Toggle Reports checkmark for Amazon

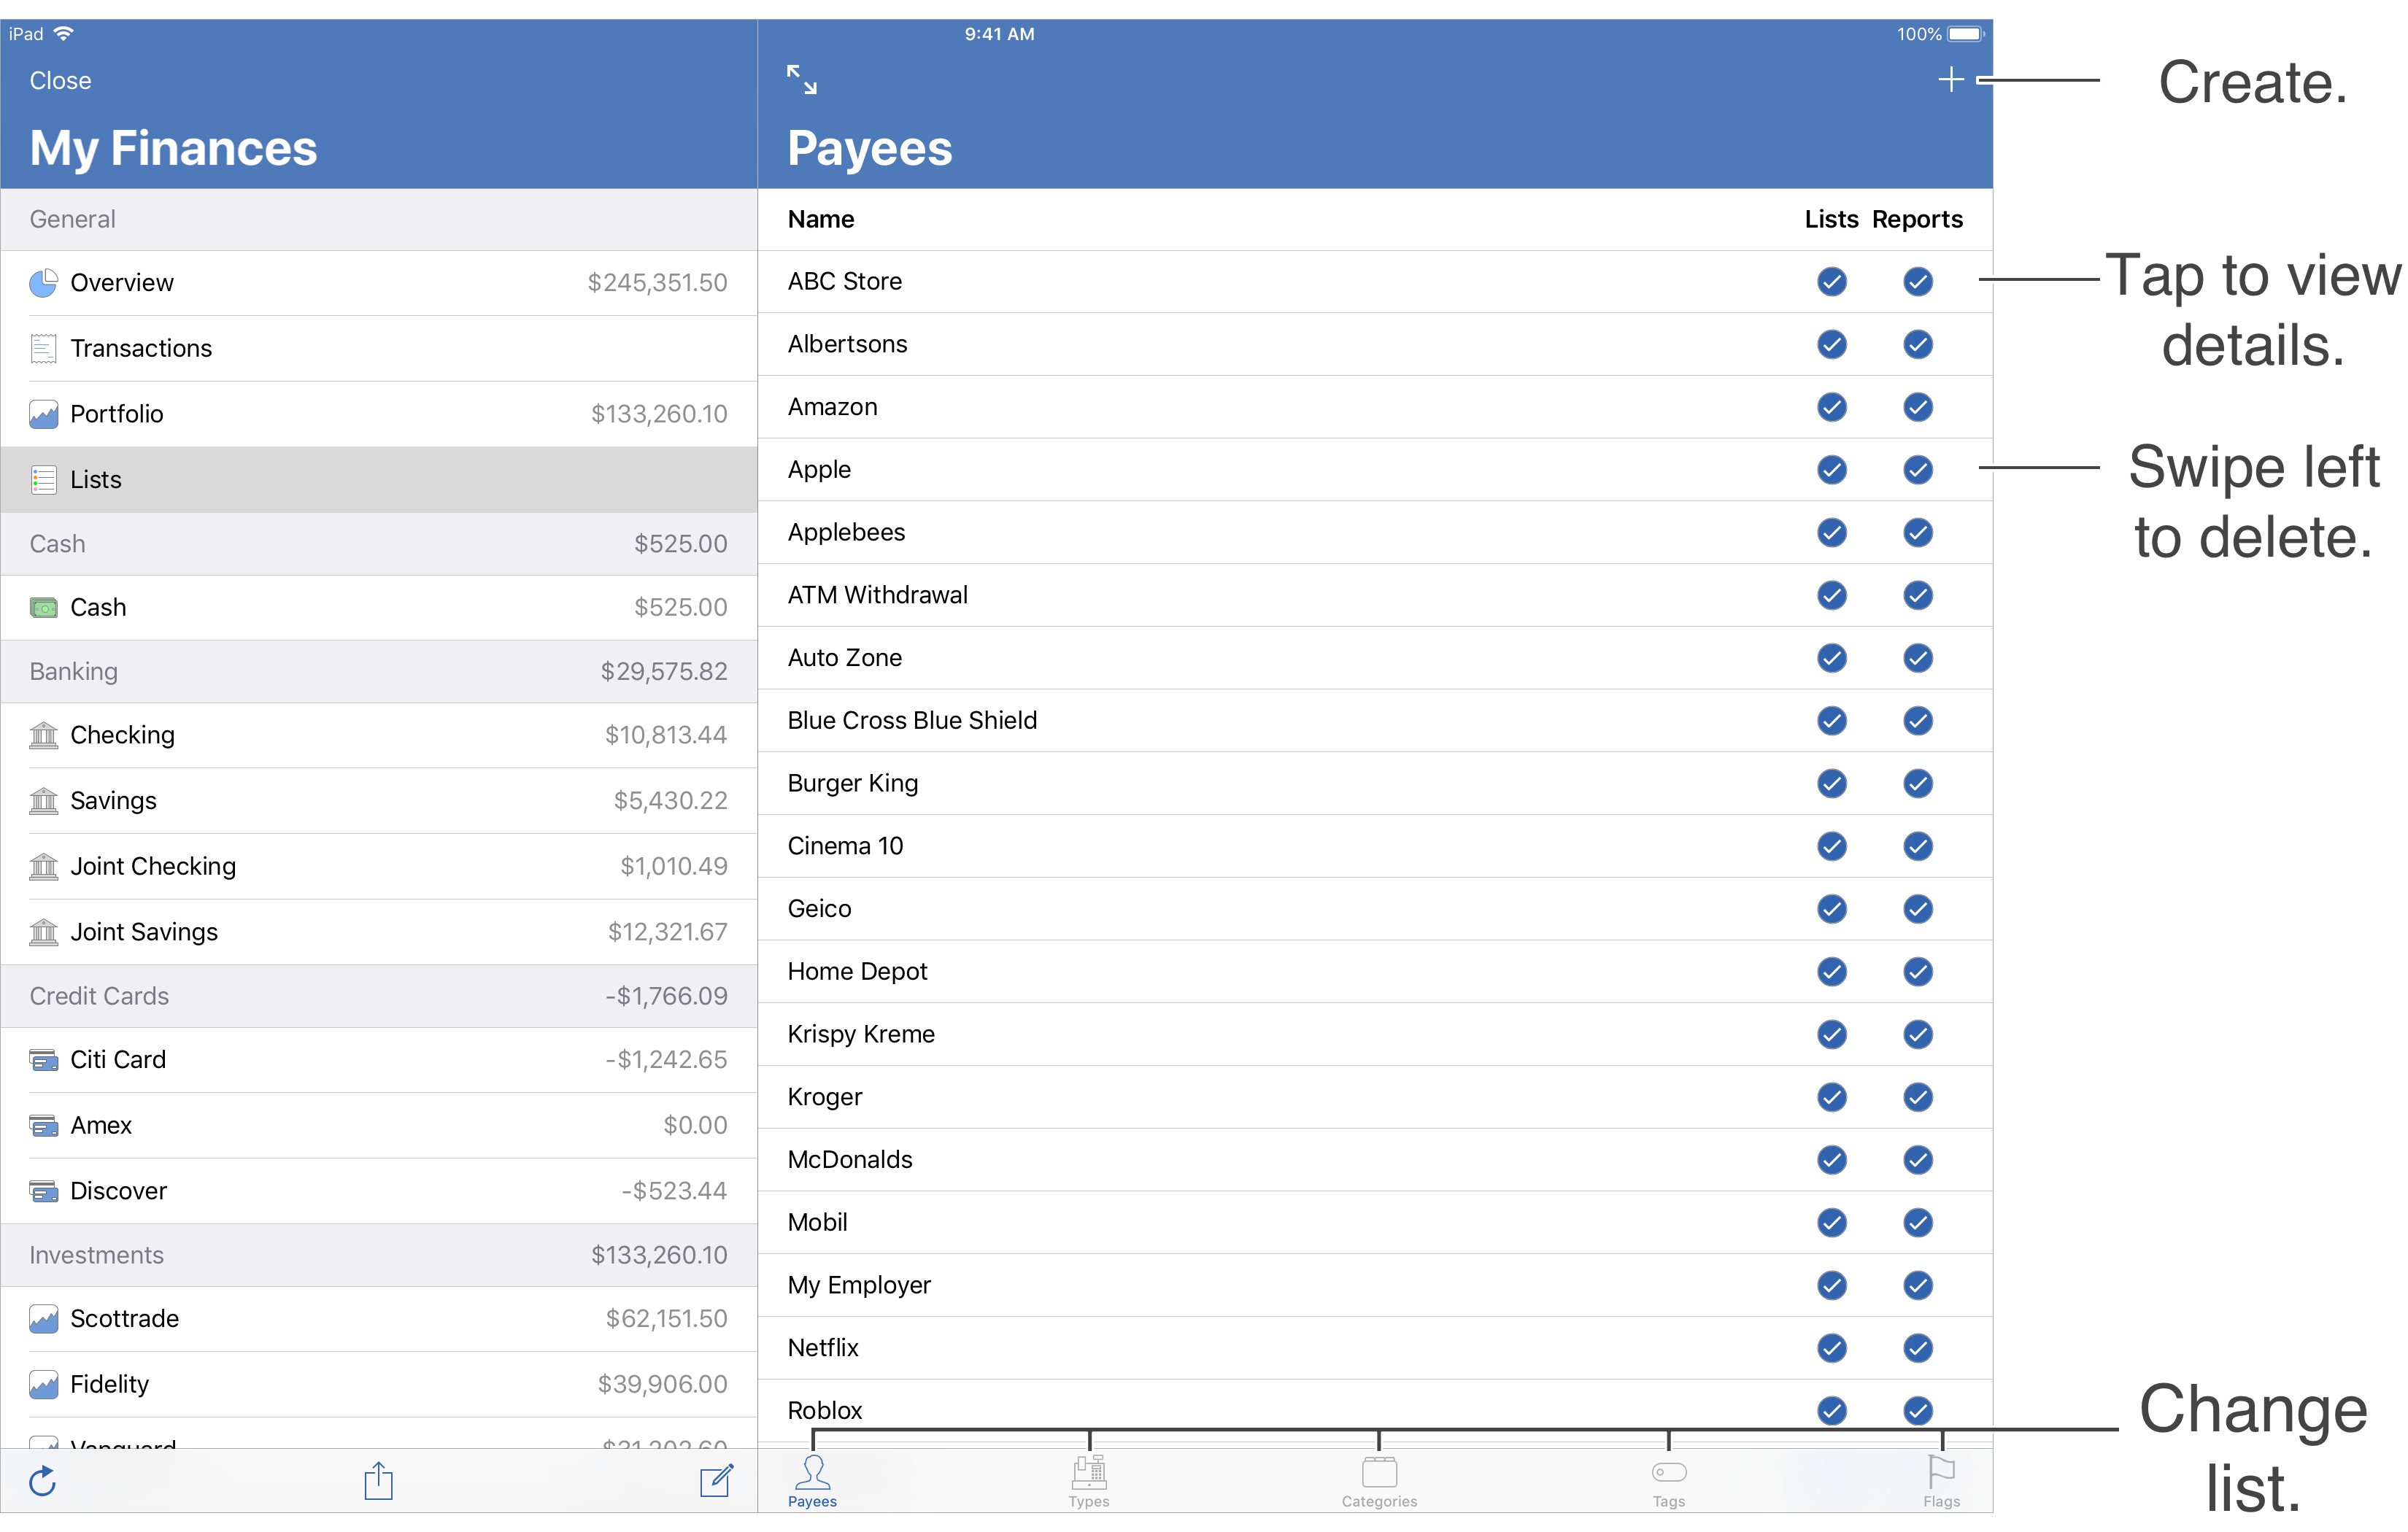[x=1917, y=407]
